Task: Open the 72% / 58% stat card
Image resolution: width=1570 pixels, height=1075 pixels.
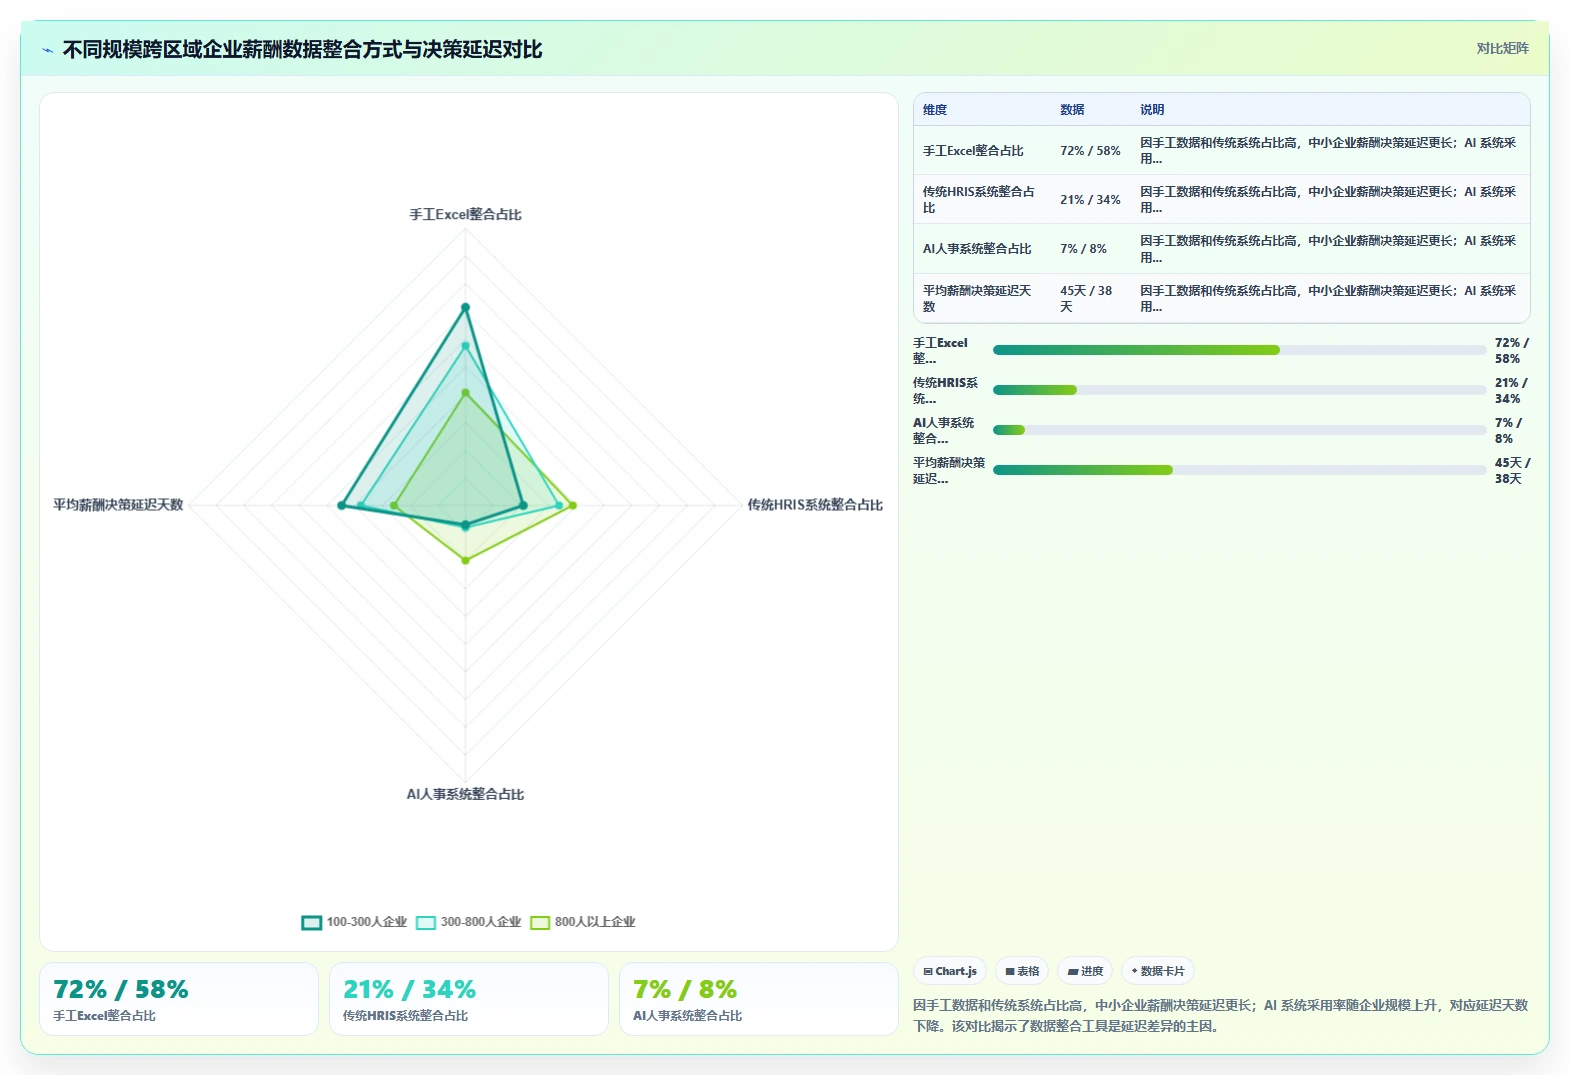Action: click(179, 999)
